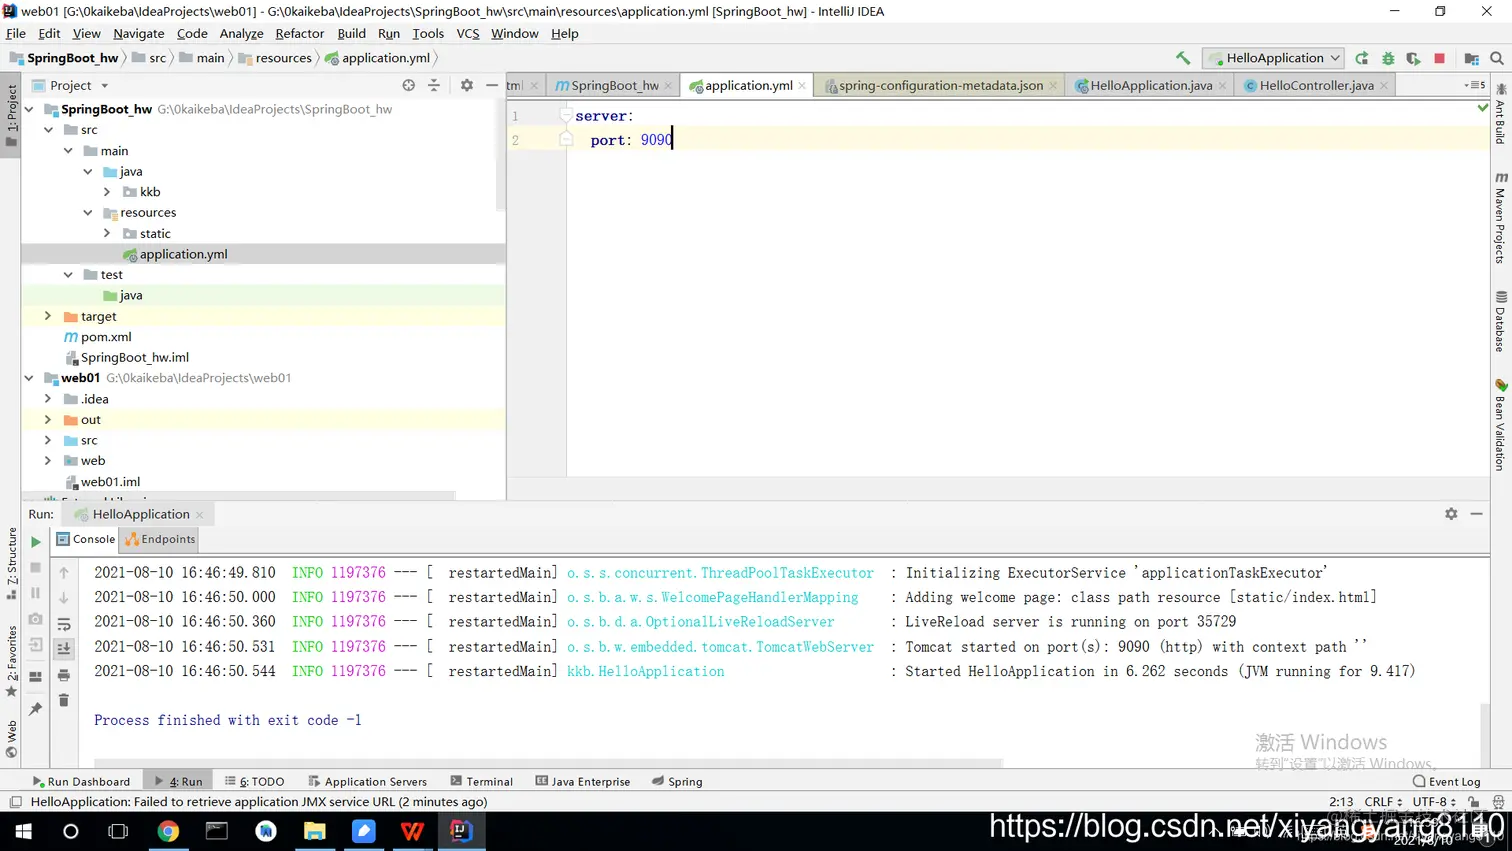Expand the .idea folder
The image size is (1512, 851).
(x=48, y=399)
